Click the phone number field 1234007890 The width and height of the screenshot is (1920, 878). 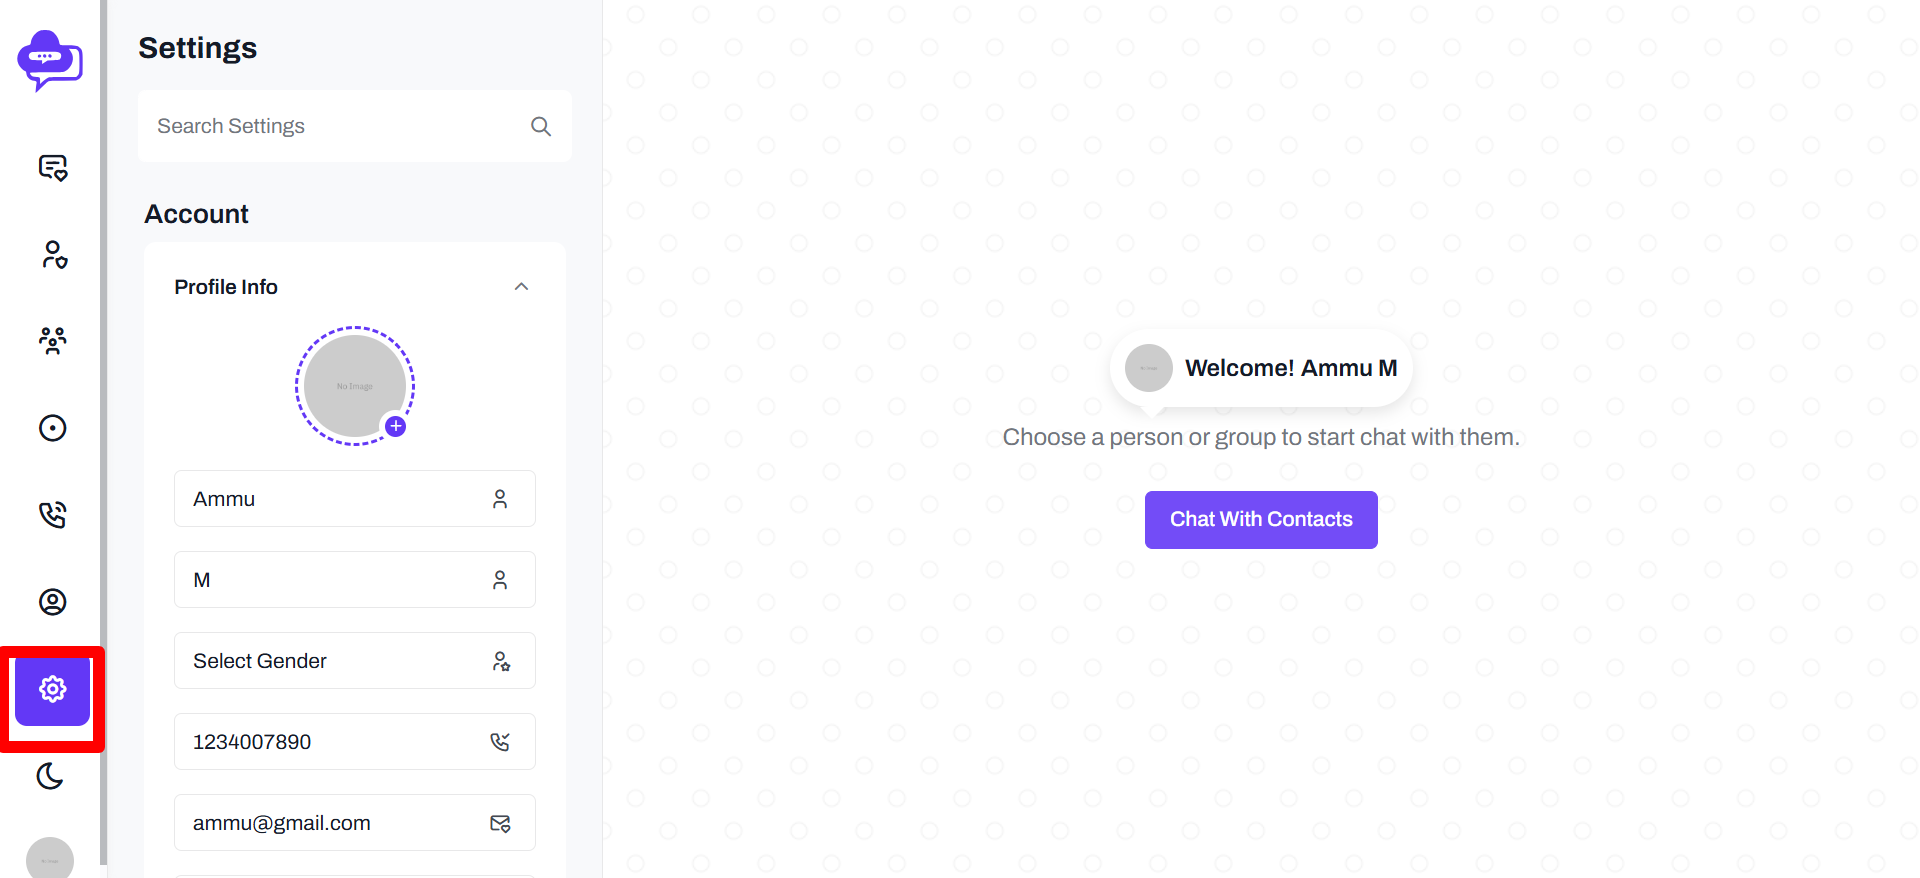(355, 742)
